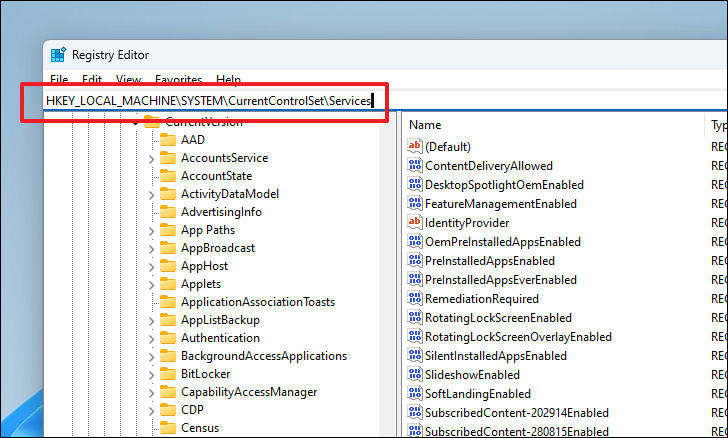
Task: Expand the App Paths key
Action: [151, 231]
